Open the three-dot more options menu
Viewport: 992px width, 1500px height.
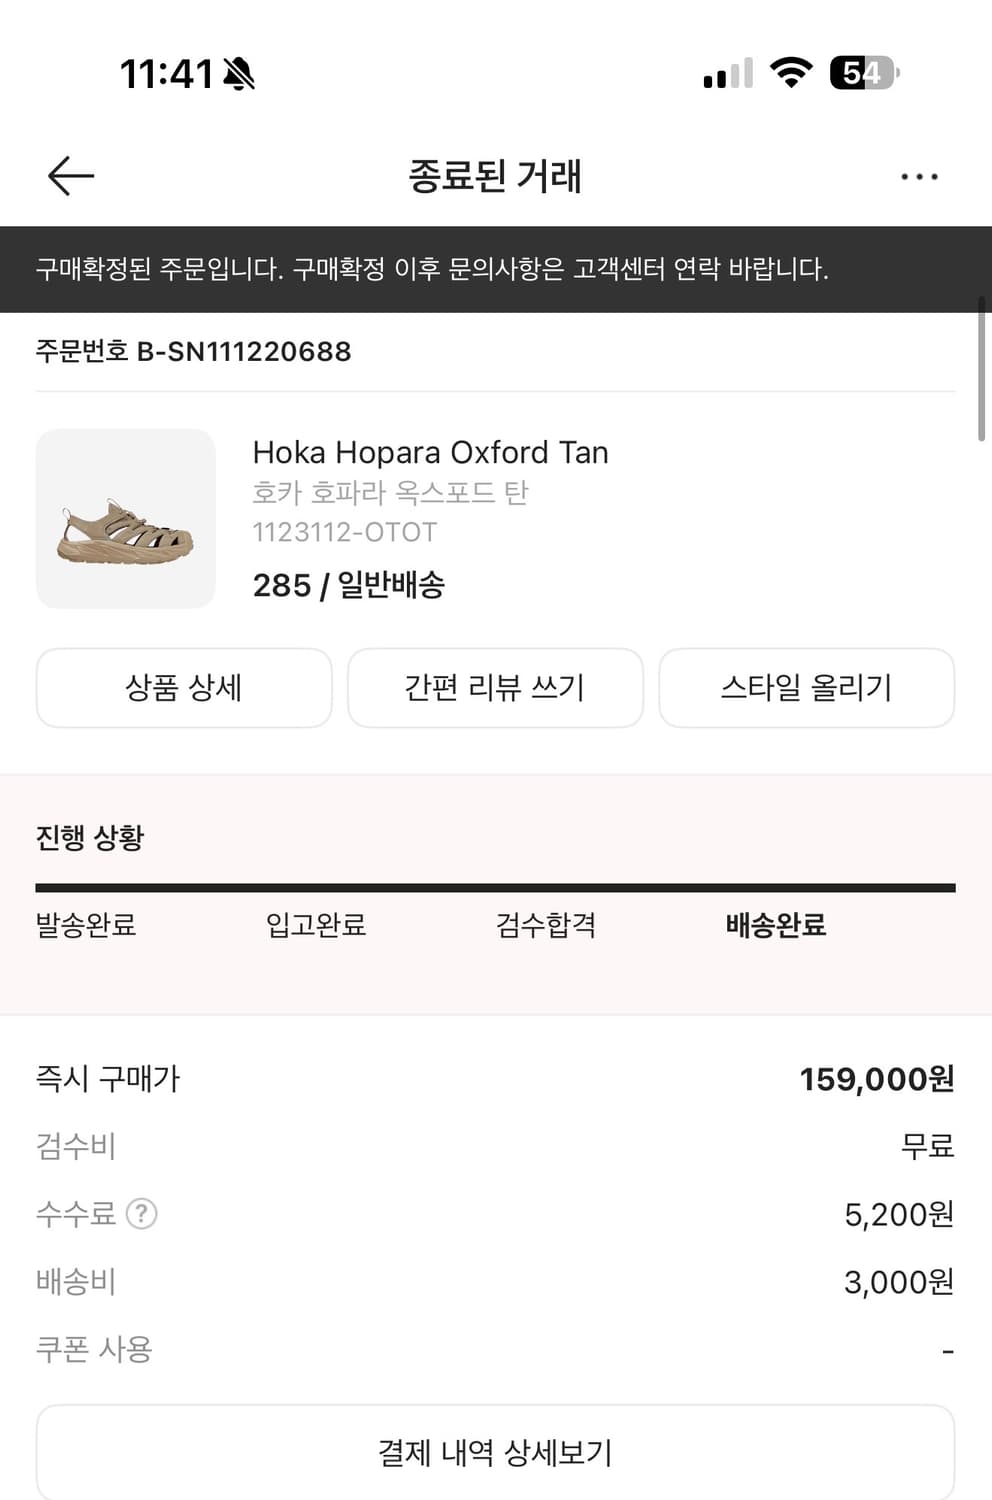[x=919, y=177]
